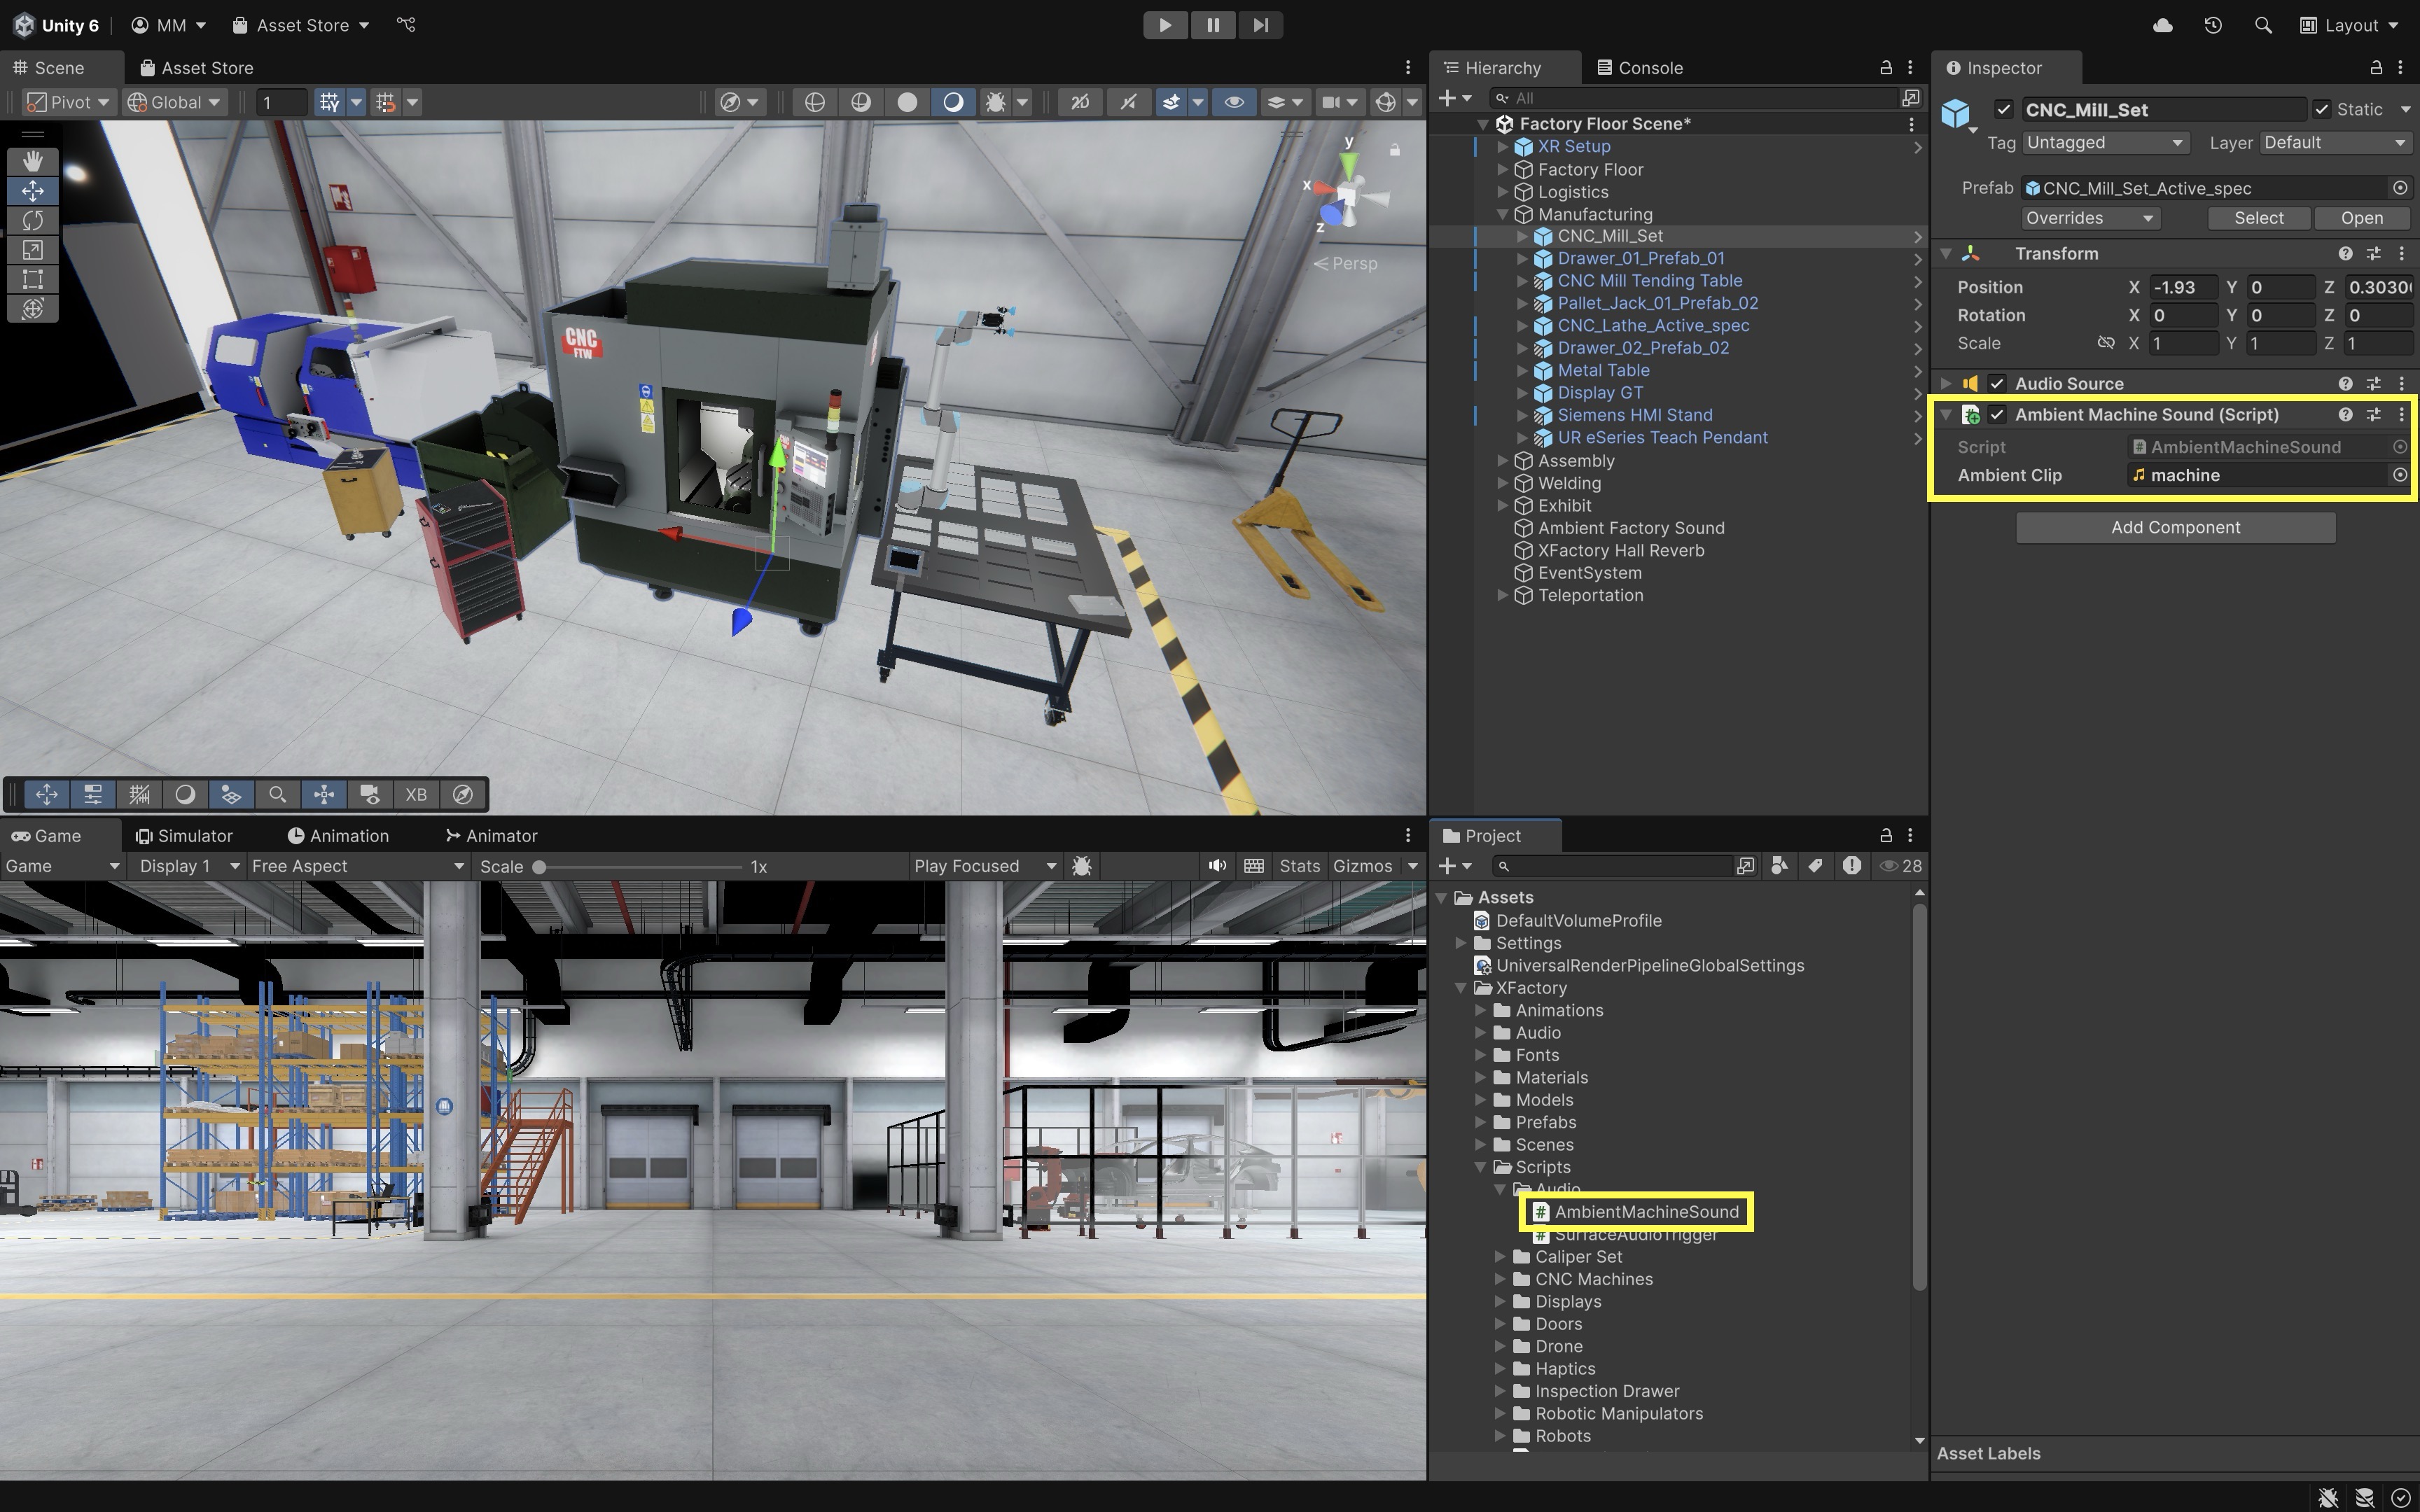This screenshot has height=1512, width=2420.
Task: Expand the Assembly group in Hierarchy
Action: coord(1502,461)
